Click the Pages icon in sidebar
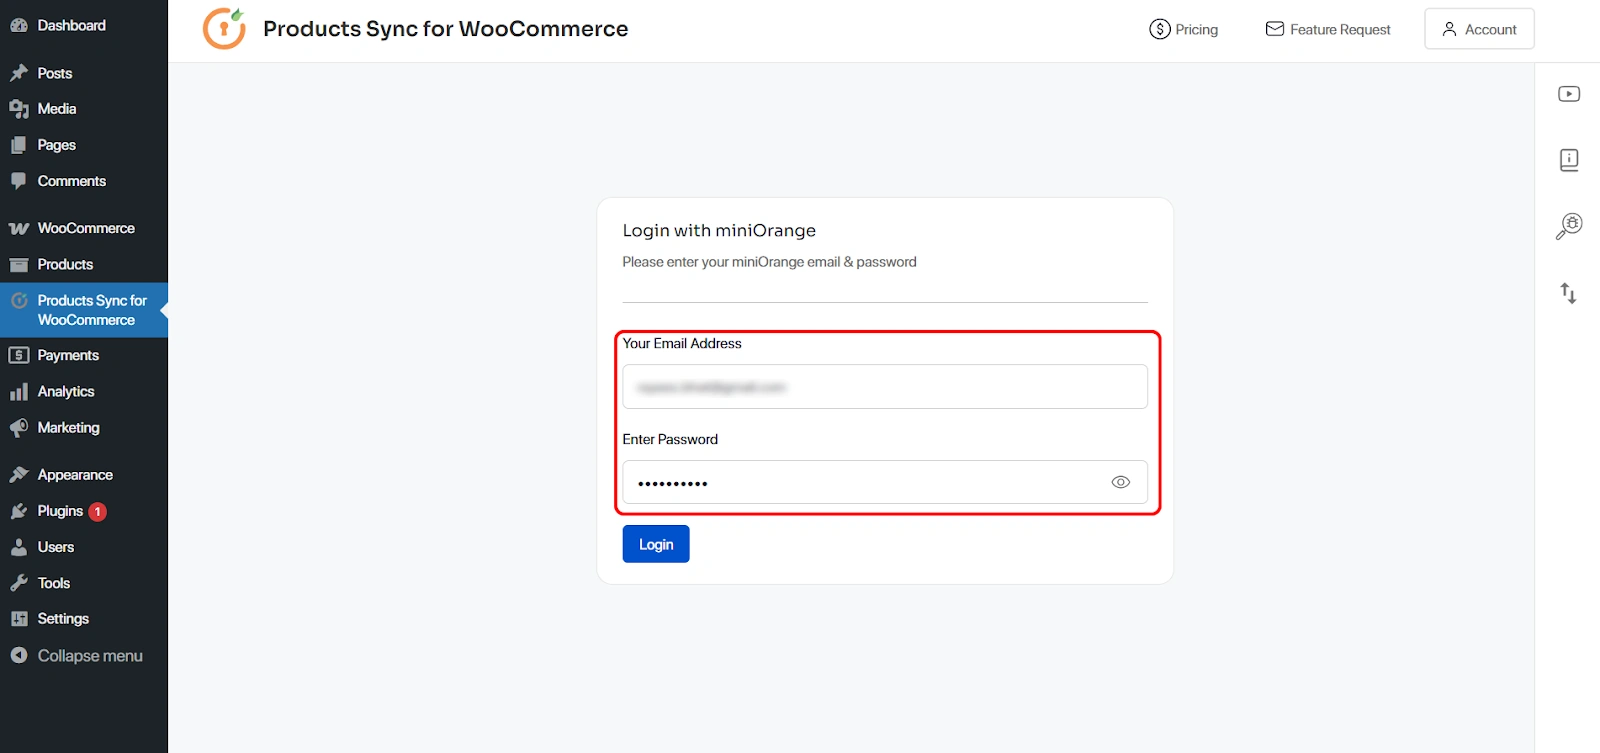Image resolution: width=1600 pixels, height=753 pixels. point(19,145)
